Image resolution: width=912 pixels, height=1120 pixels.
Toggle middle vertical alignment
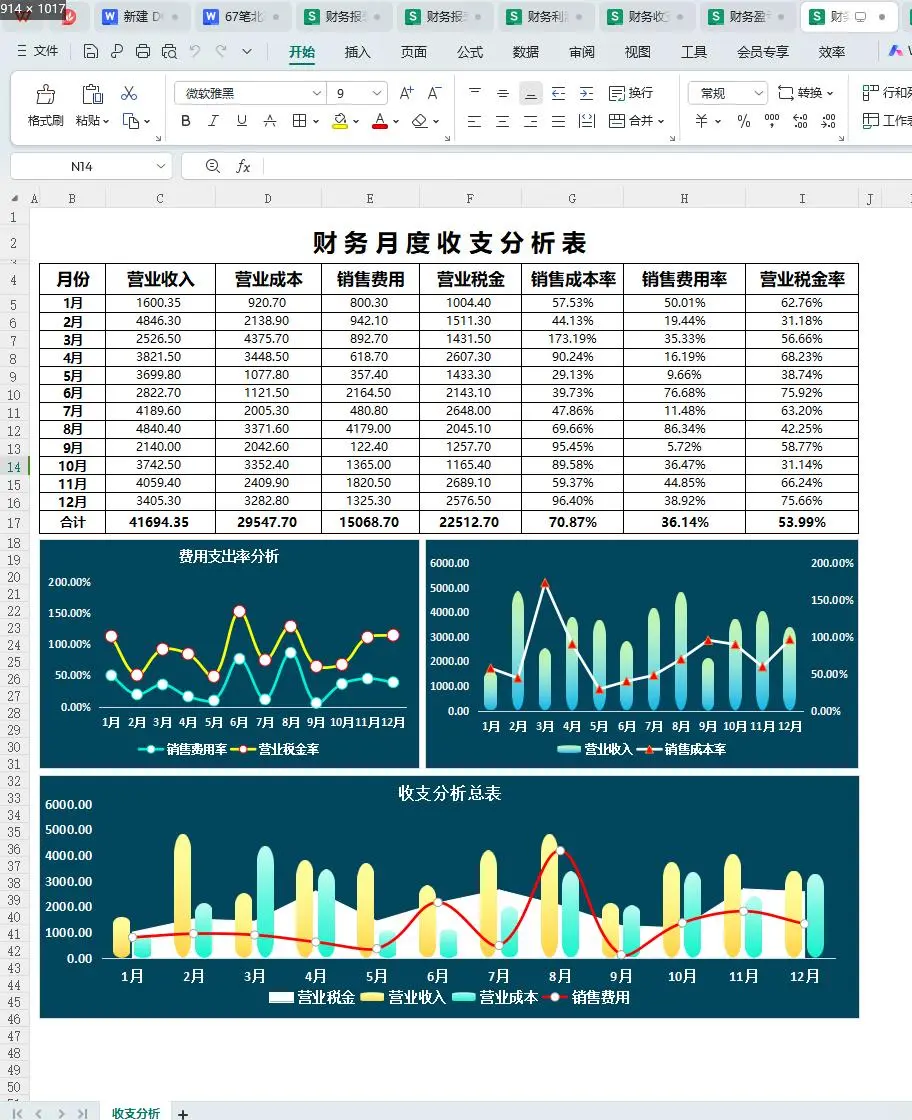503,93
